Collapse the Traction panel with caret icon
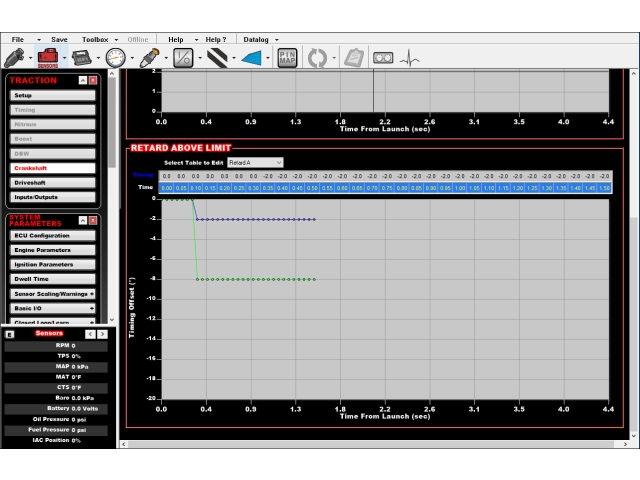The image size is (640, 480). click(83, 80)
